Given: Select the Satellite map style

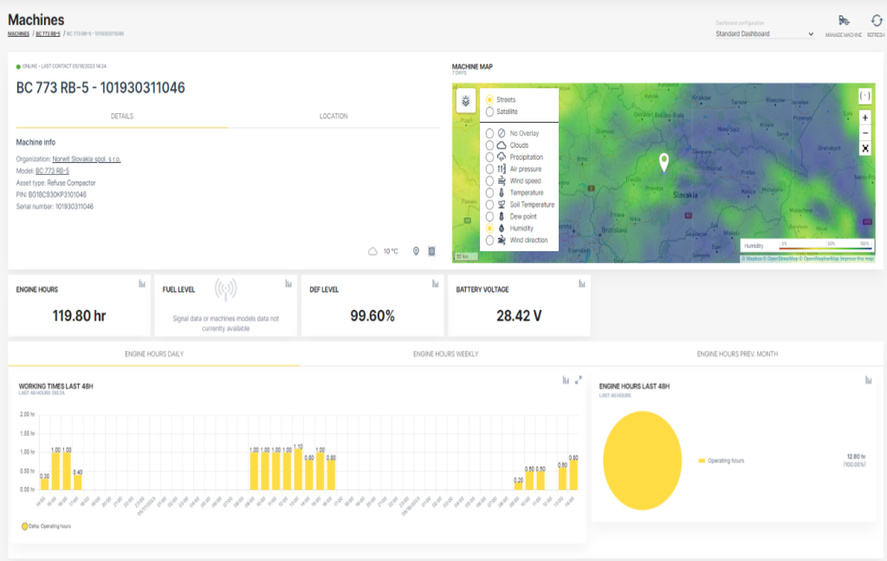Looking at the screenshot, I should tap(490, 112).
